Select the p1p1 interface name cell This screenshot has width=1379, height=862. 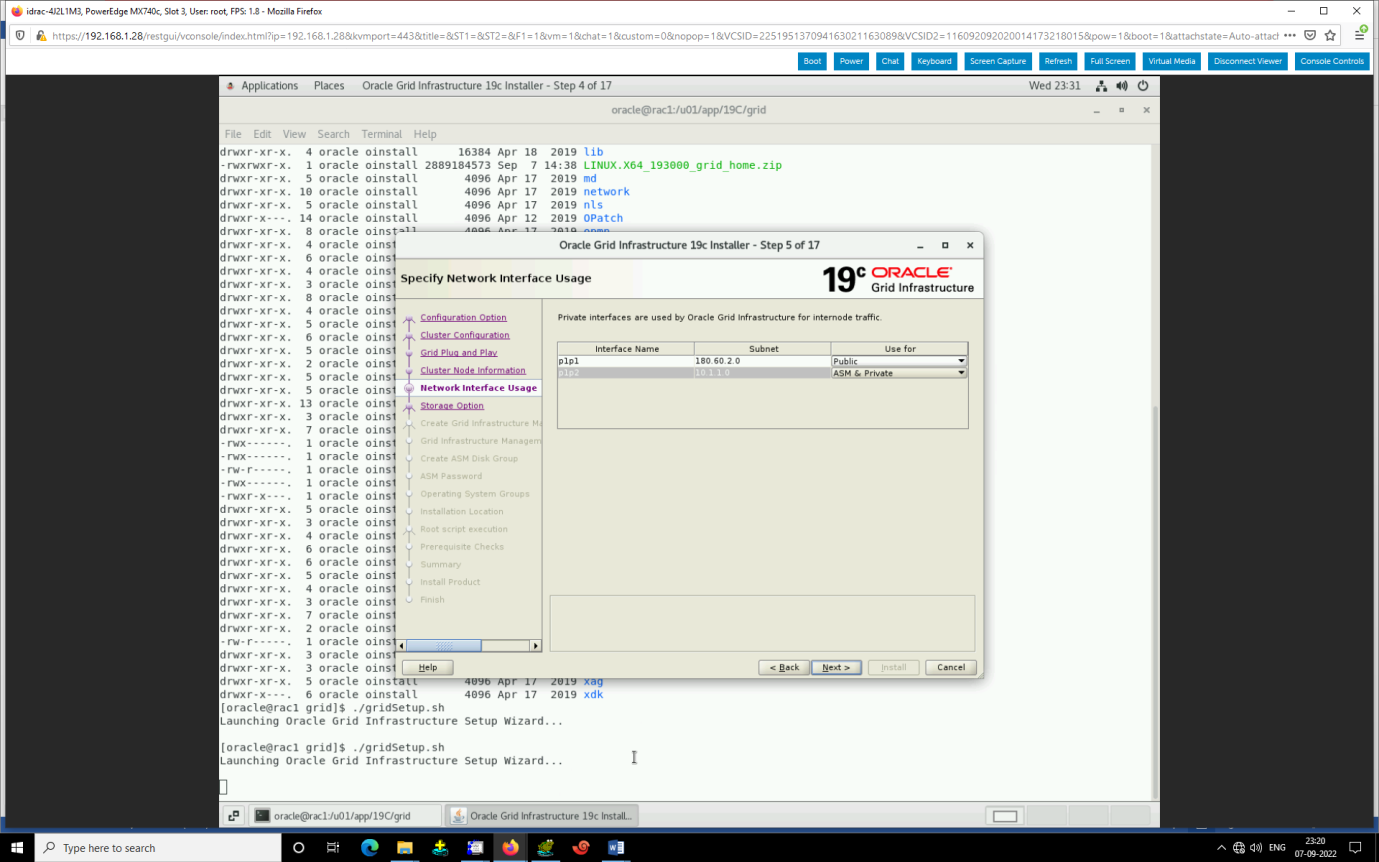point(626,361)
